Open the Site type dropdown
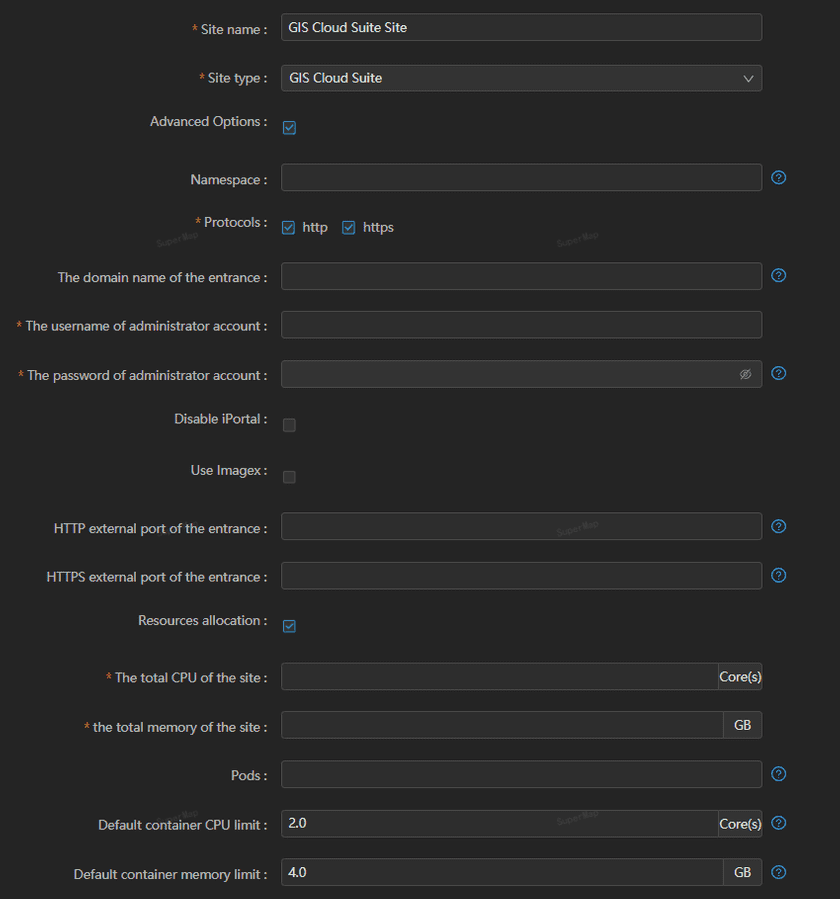Viewport: 840px width, 899px height. pyautogui.click(x=521, y=78)
